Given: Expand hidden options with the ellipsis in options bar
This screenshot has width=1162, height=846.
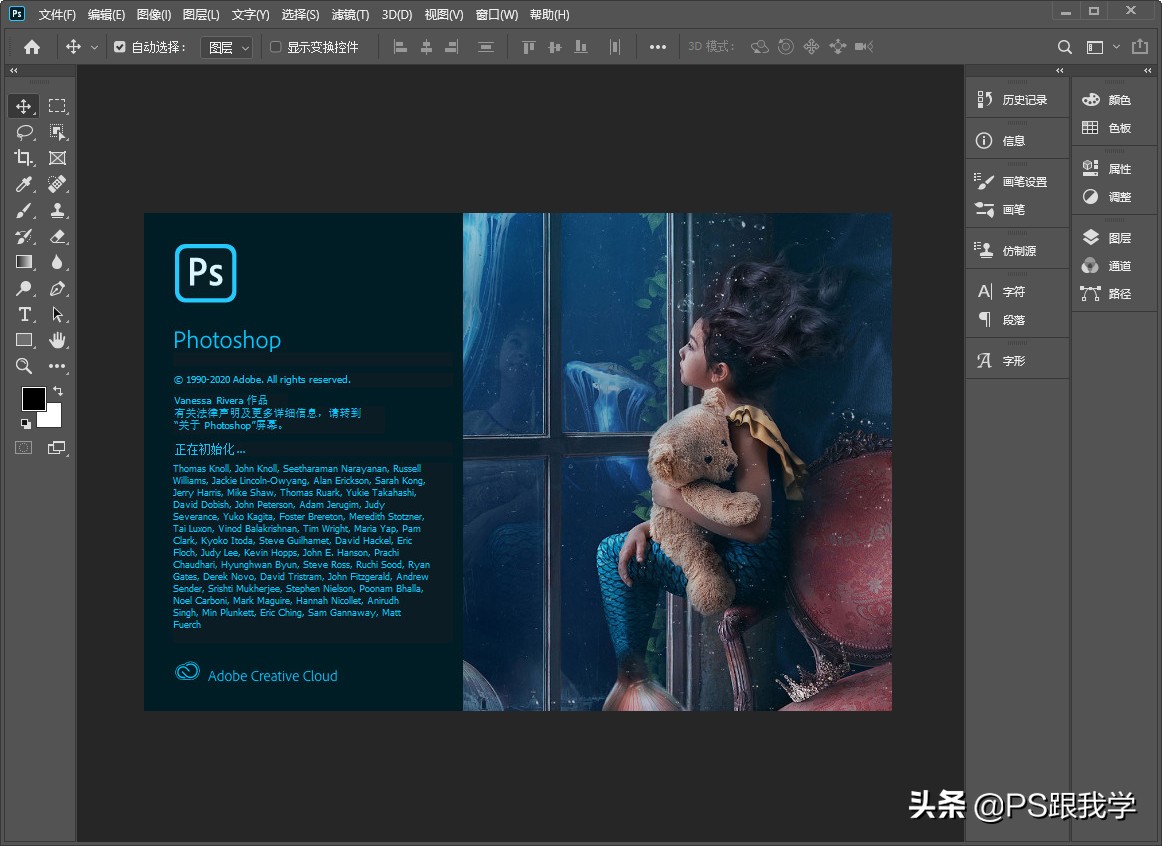Looking at the screenshot, I should pyautogui.click(x=657, y=46).
